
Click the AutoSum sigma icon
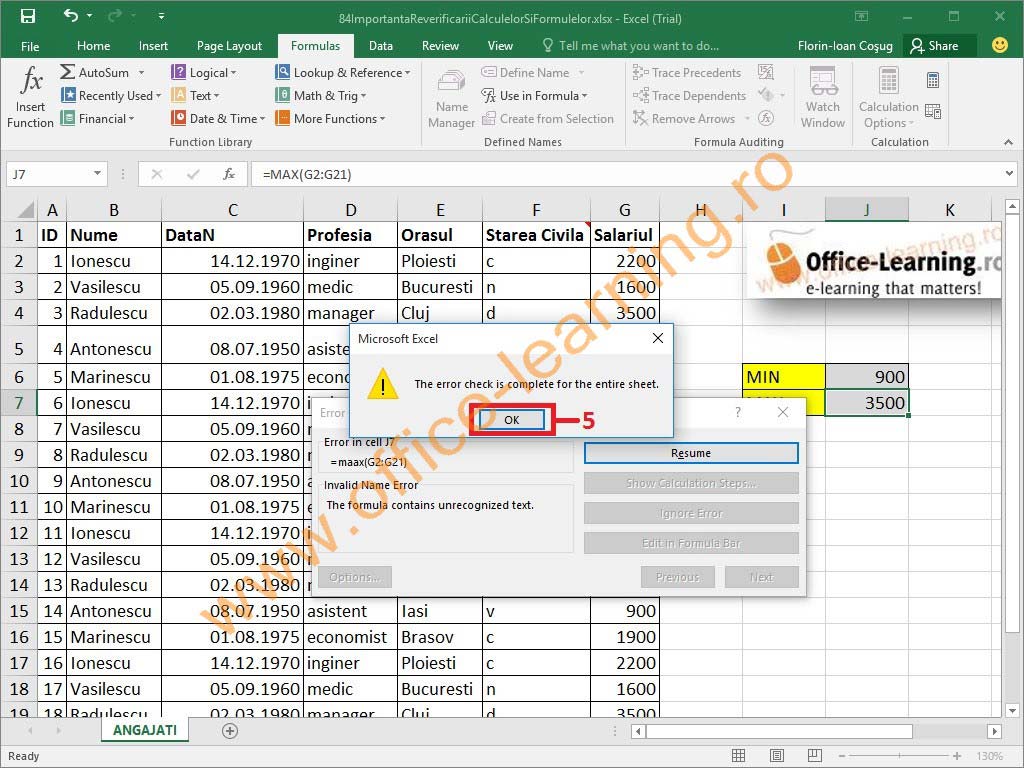[x=67, y=72]
